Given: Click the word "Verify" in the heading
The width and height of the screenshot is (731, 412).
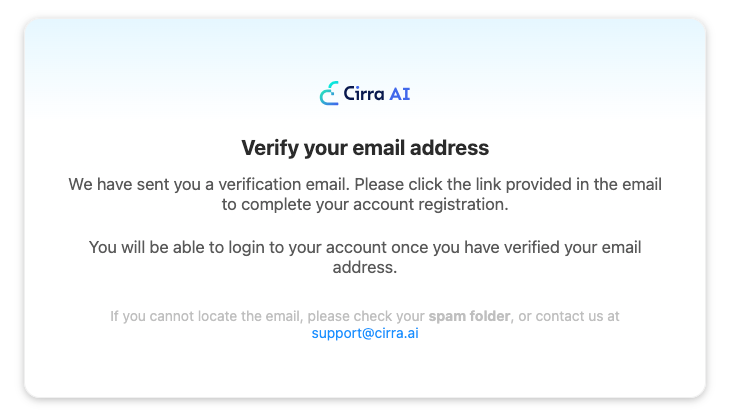Looking at the screenshot, I should point(268,149).
